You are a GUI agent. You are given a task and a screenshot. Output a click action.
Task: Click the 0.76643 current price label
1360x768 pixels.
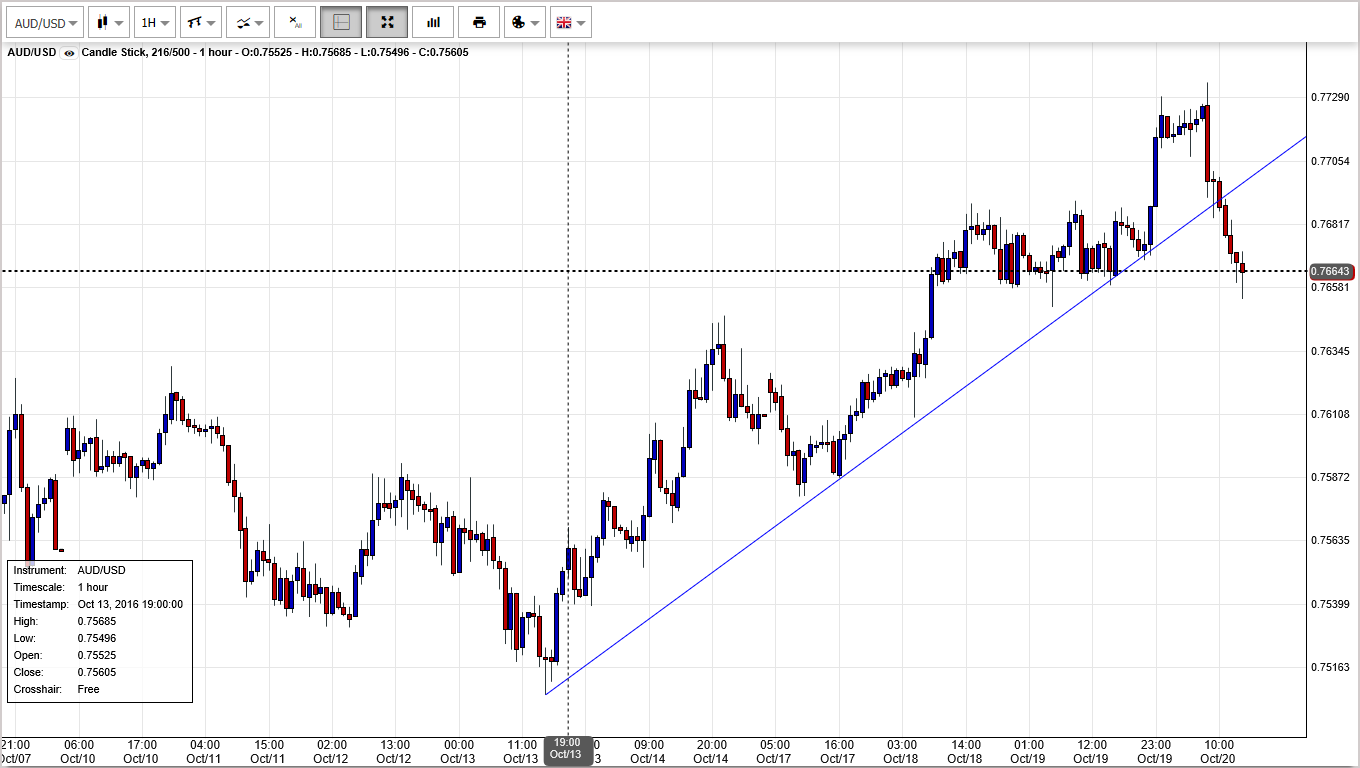[1332, 271]
